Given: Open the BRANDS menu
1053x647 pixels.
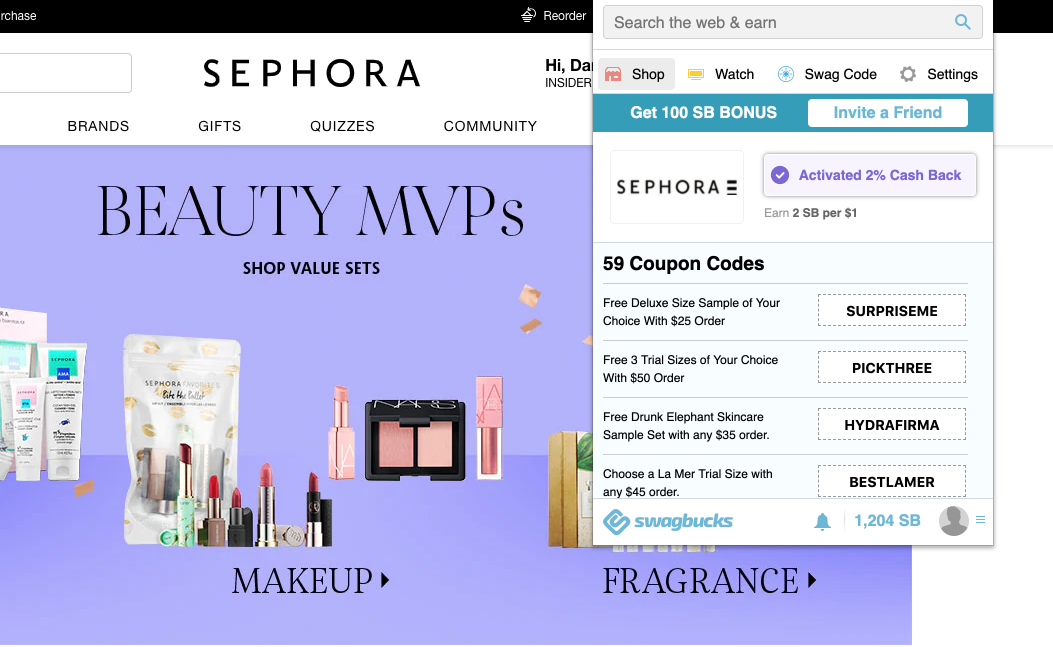Looking at the screenshot, I should [98, 126].
